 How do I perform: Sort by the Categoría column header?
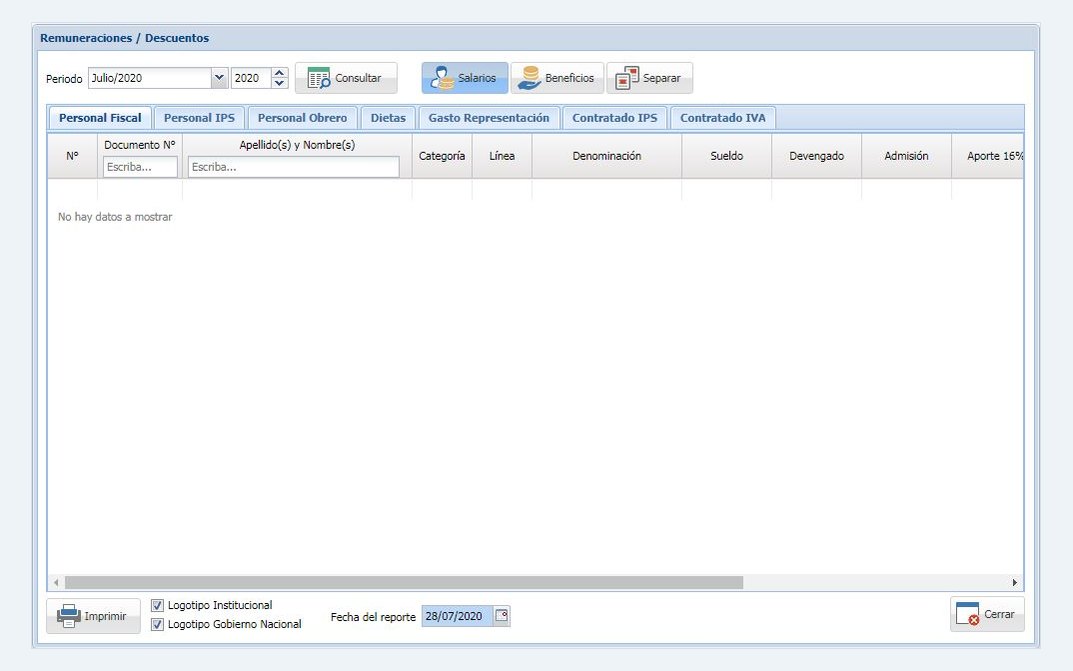442,156
